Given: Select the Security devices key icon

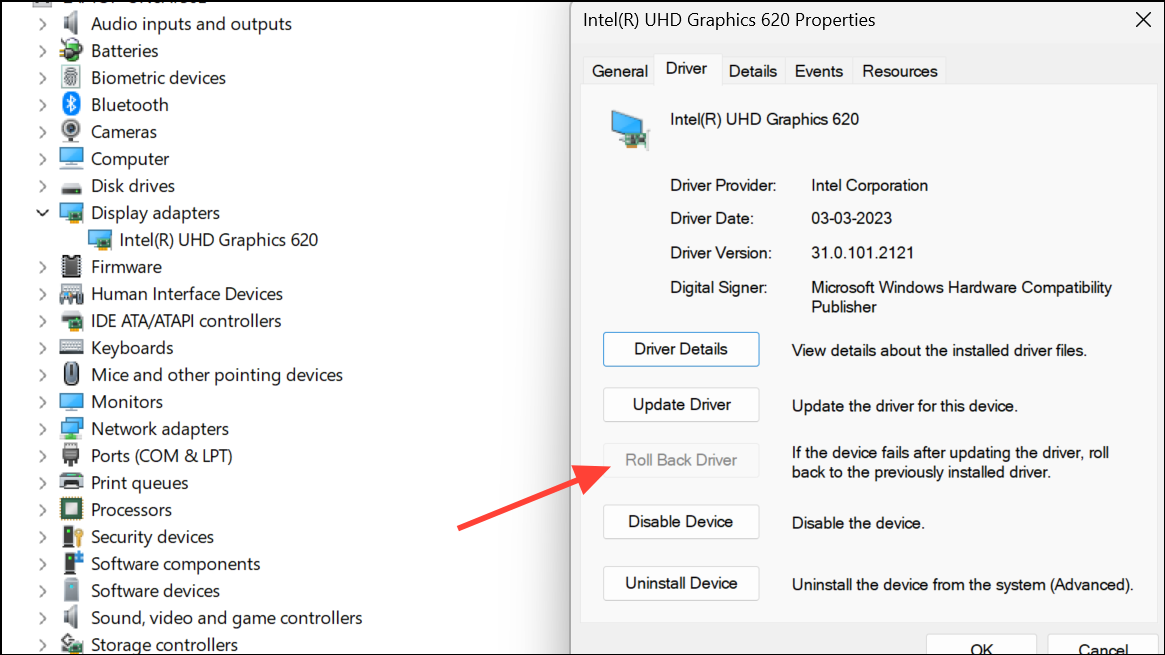Looking at the screenshot, I should pos(71,536).
